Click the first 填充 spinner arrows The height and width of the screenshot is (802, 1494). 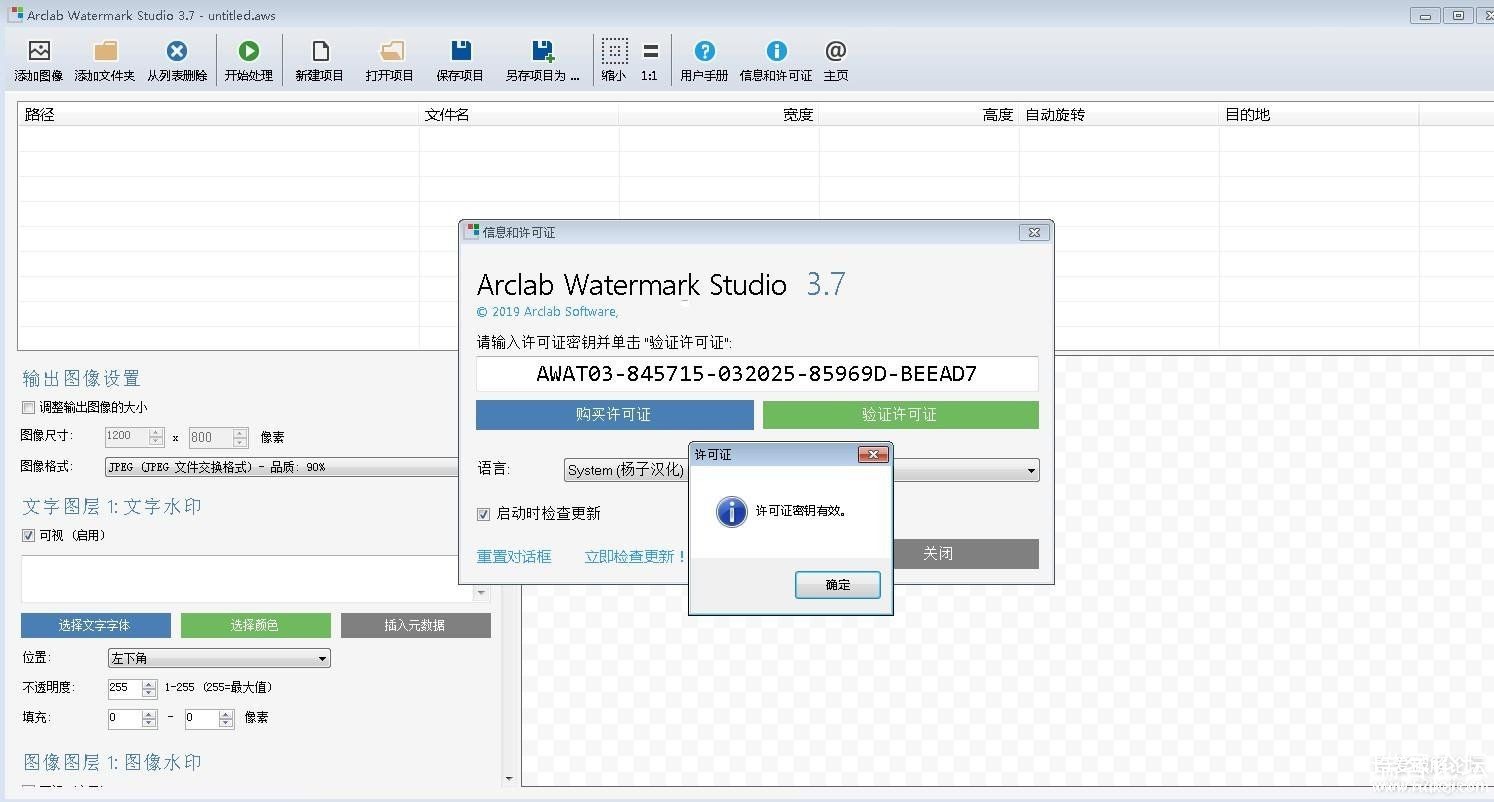150,718
